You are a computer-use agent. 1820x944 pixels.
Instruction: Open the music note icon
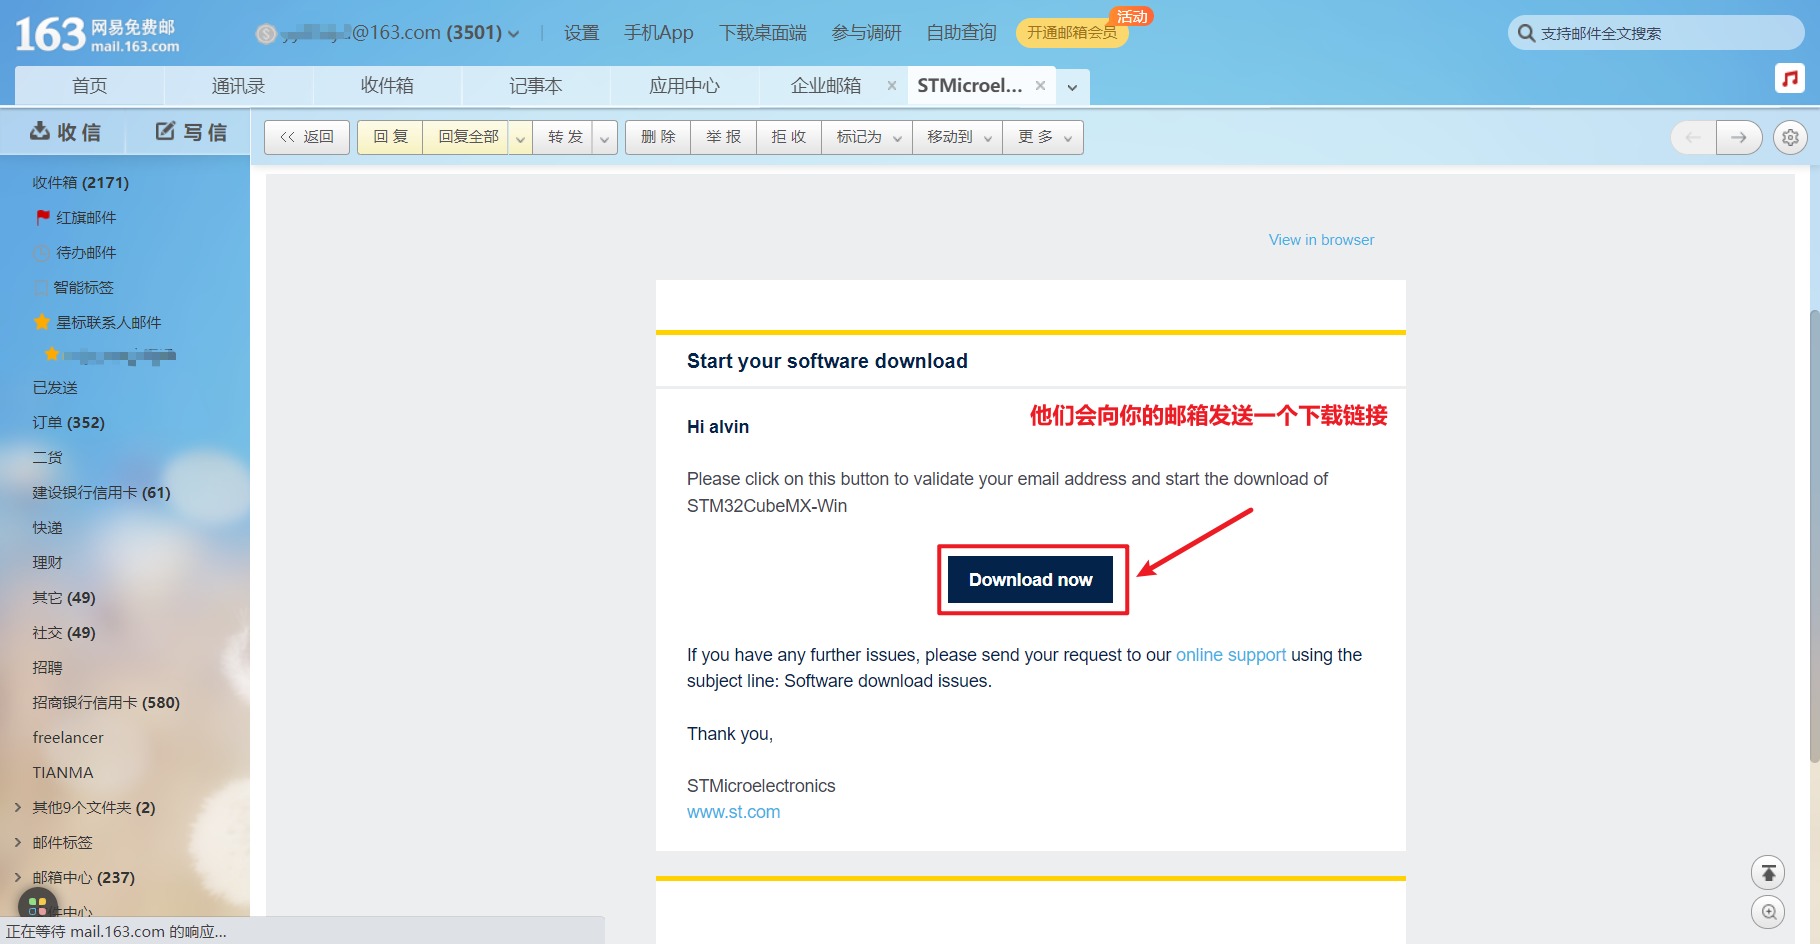click(1789, 78)
